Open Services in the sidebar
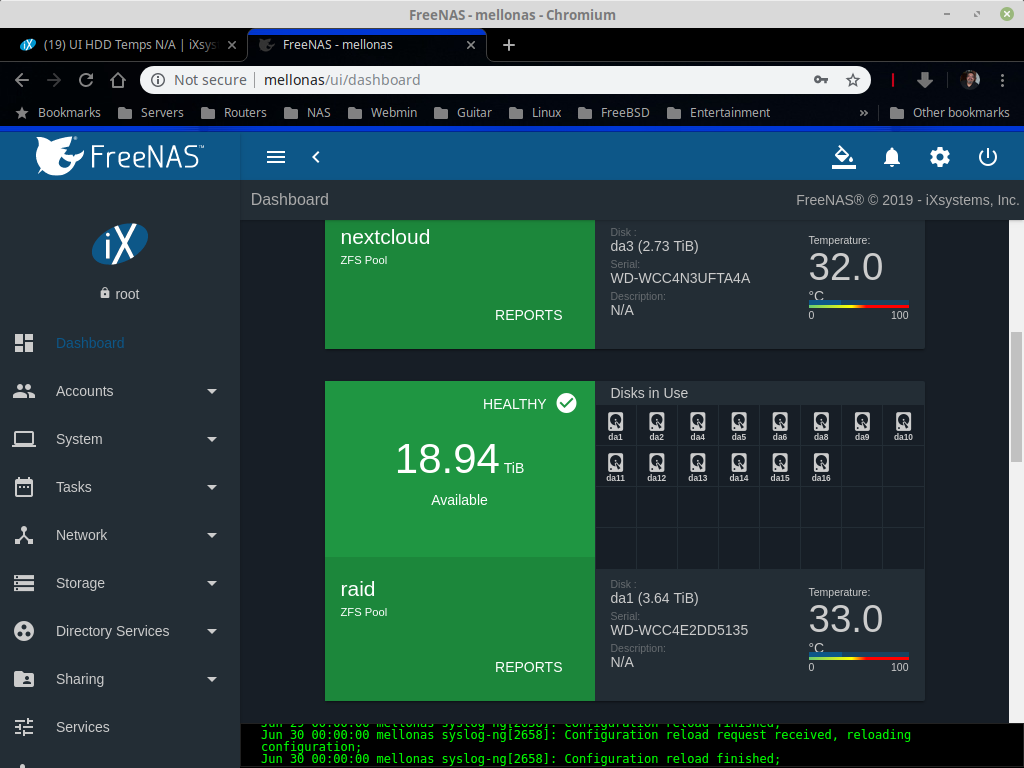This screenshot has height=768, width=1024. point(120,727)
